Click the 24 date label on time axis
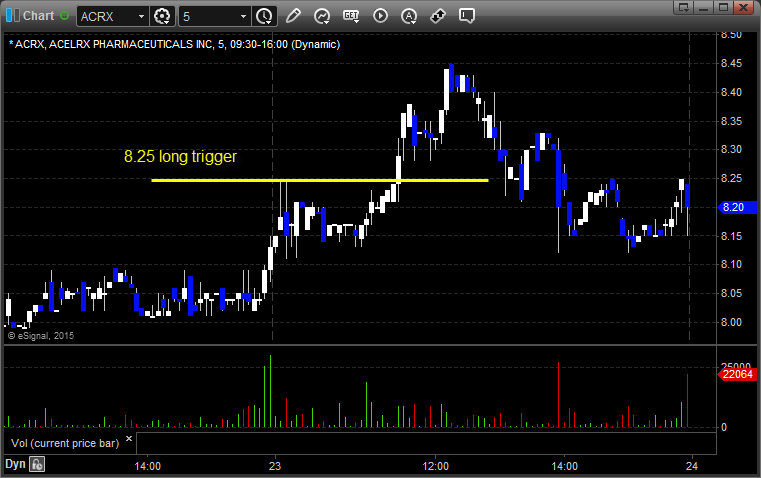761x478 pixels. pyautogui.click(x=692, y=466)
